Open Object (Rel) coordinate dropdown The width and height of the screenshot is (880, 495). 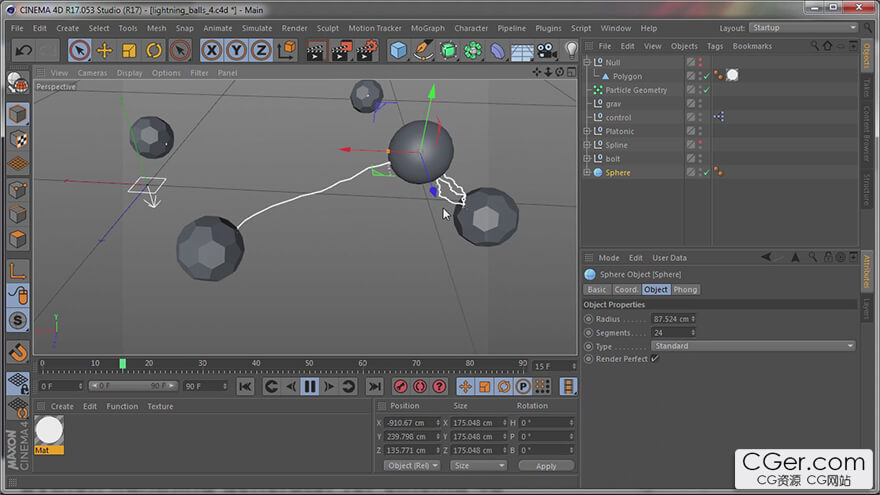tap(412, 466)
